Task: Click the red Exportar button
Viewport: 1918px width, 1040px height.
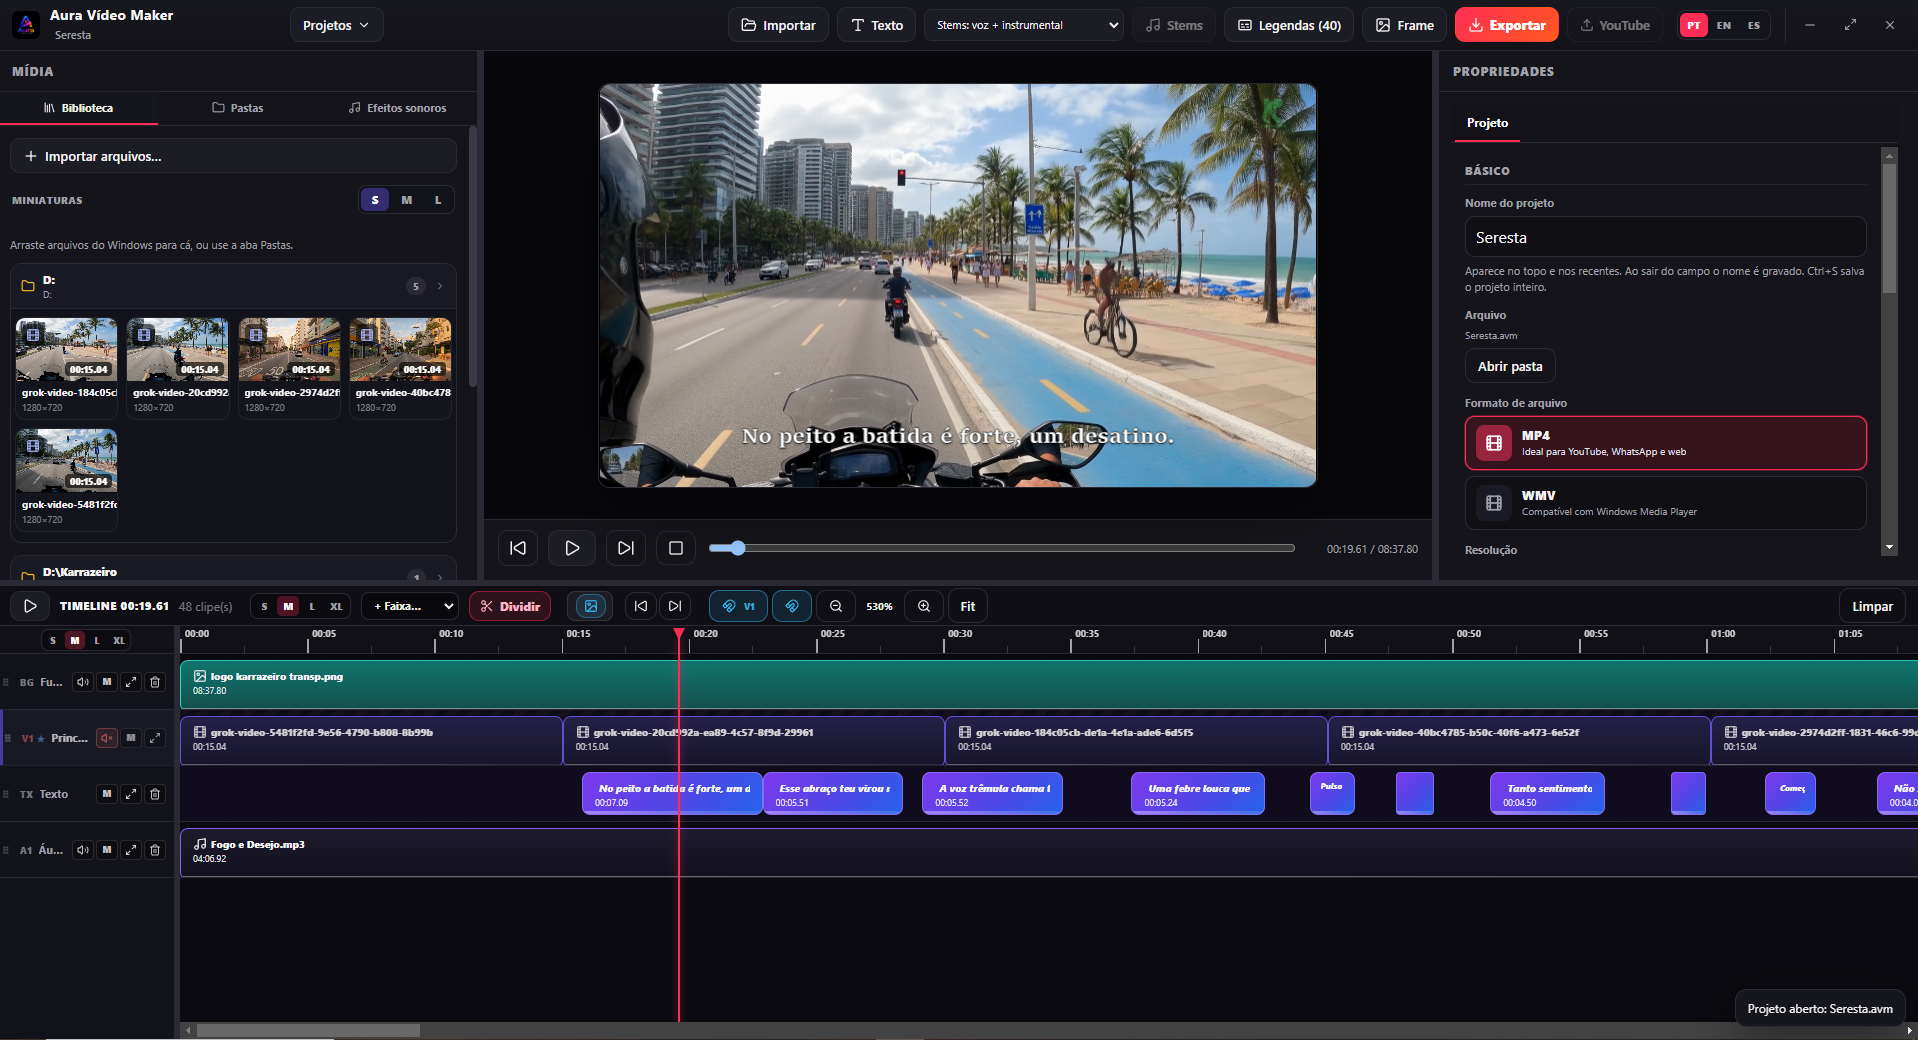Action: (1507, 25)
